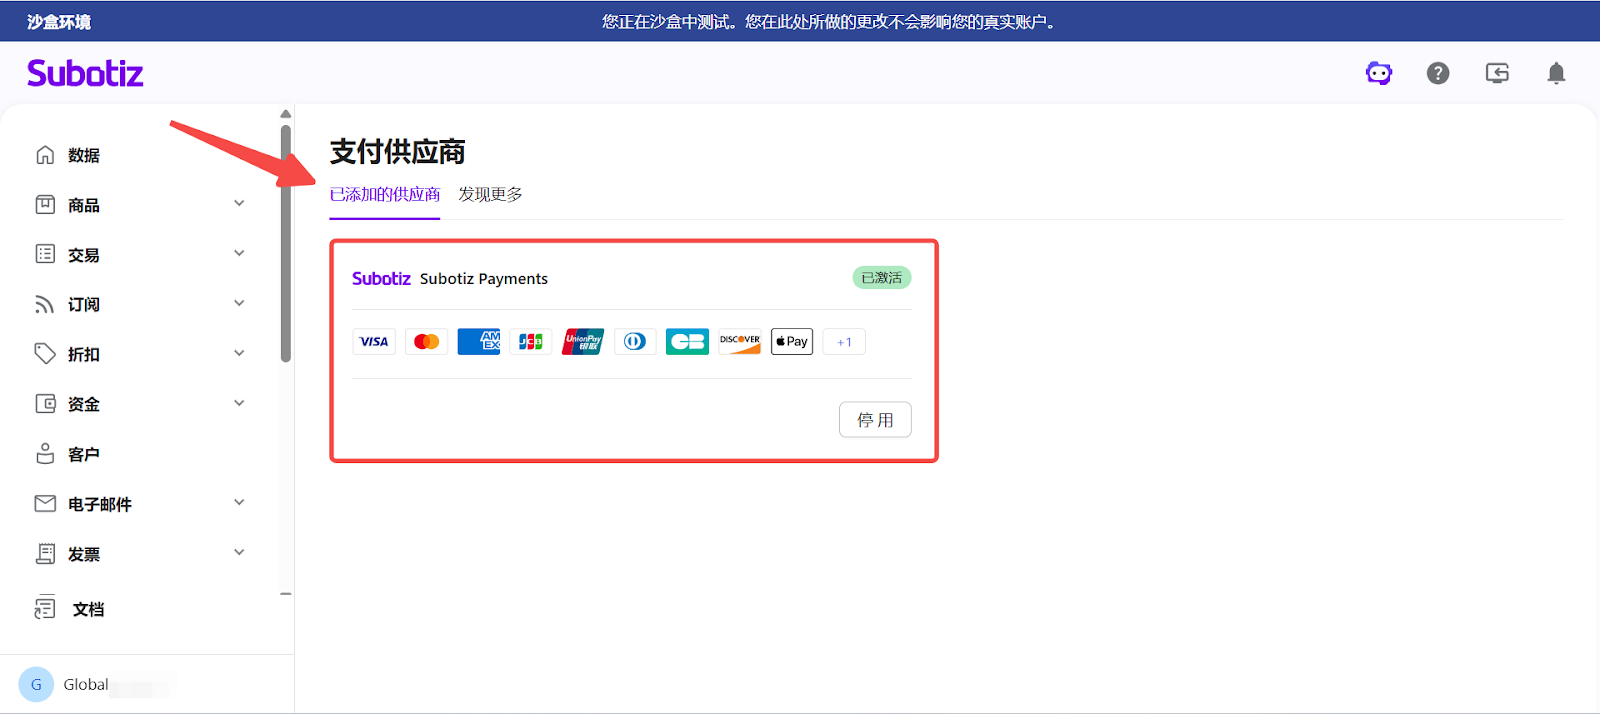Open the chatbot assistant icon in header
This screenshot has width=1600, height=714.
[1379, 73]
